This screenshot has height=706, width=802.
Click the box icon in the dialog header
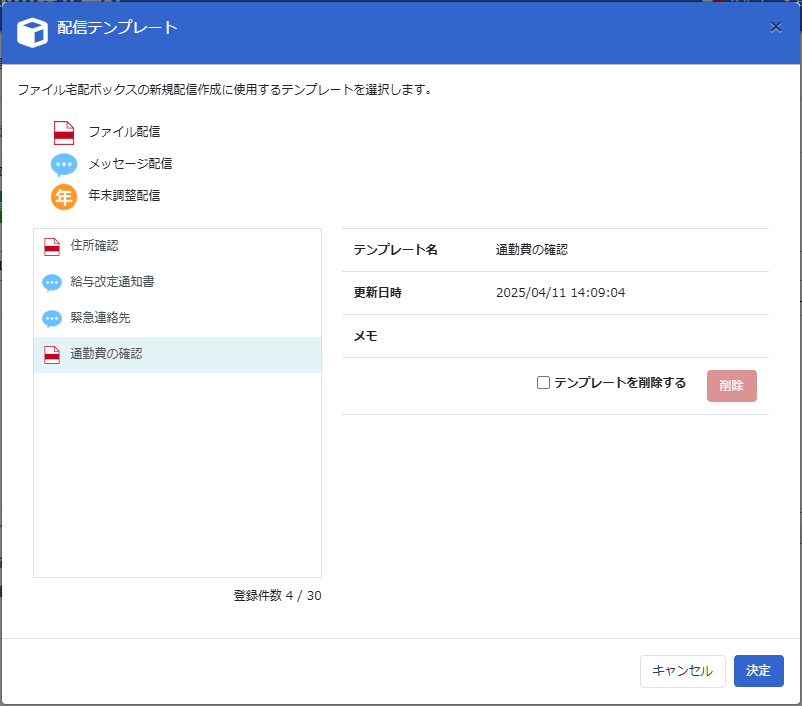33,32
